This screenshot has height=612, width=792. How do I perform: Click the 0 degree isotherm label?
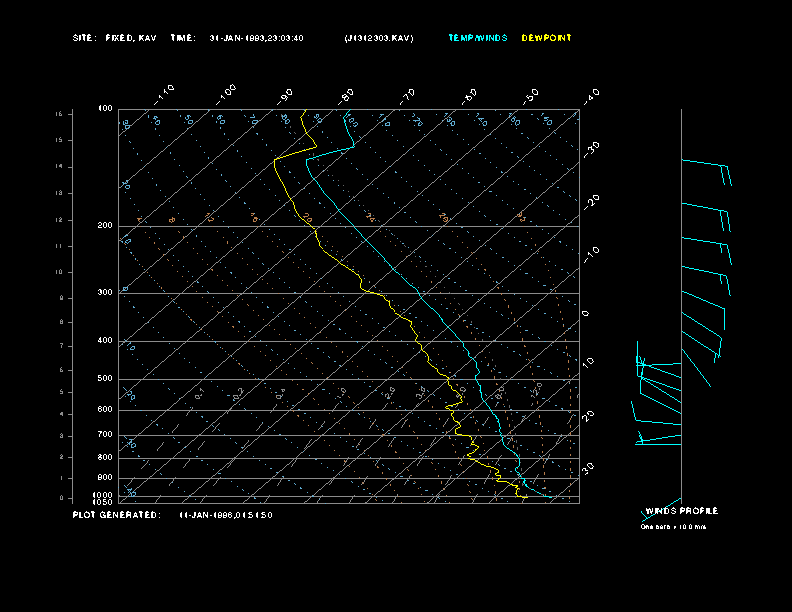pyautogui.click(x=586, y=313)
